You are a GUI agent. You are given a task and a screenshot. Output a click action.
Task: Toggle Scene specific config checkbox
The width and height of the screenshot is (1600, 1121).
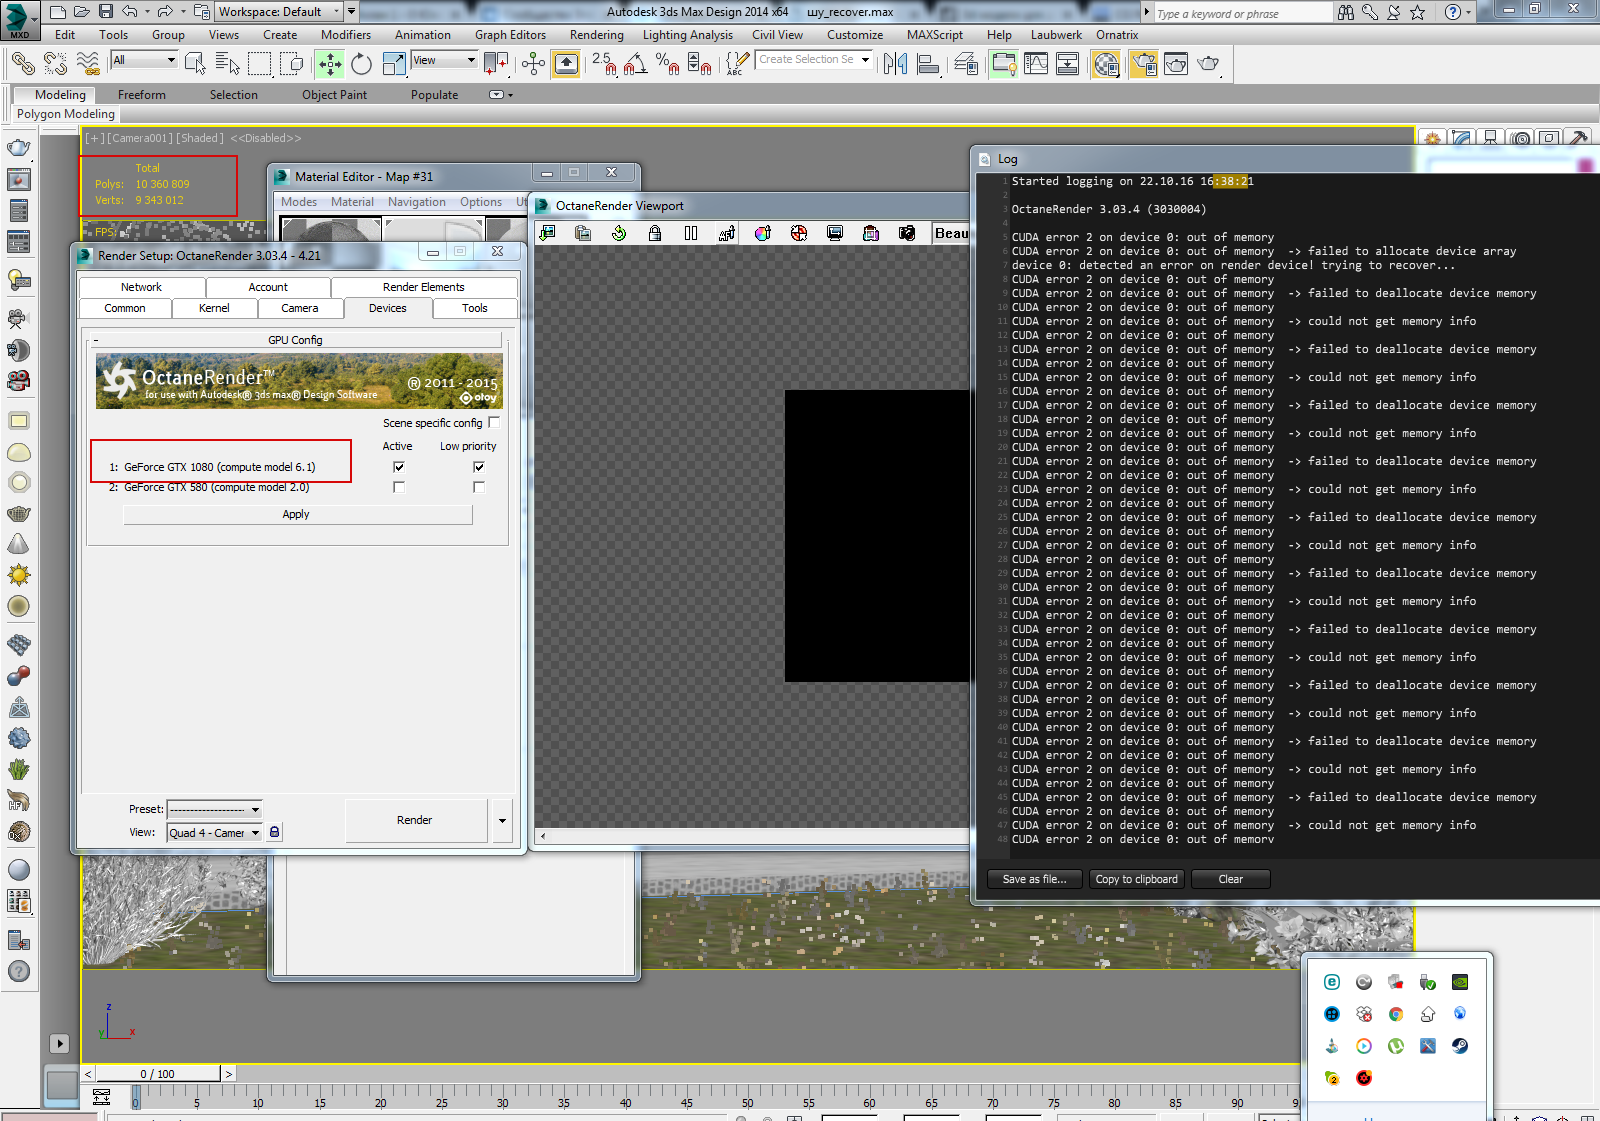[494, 422]
